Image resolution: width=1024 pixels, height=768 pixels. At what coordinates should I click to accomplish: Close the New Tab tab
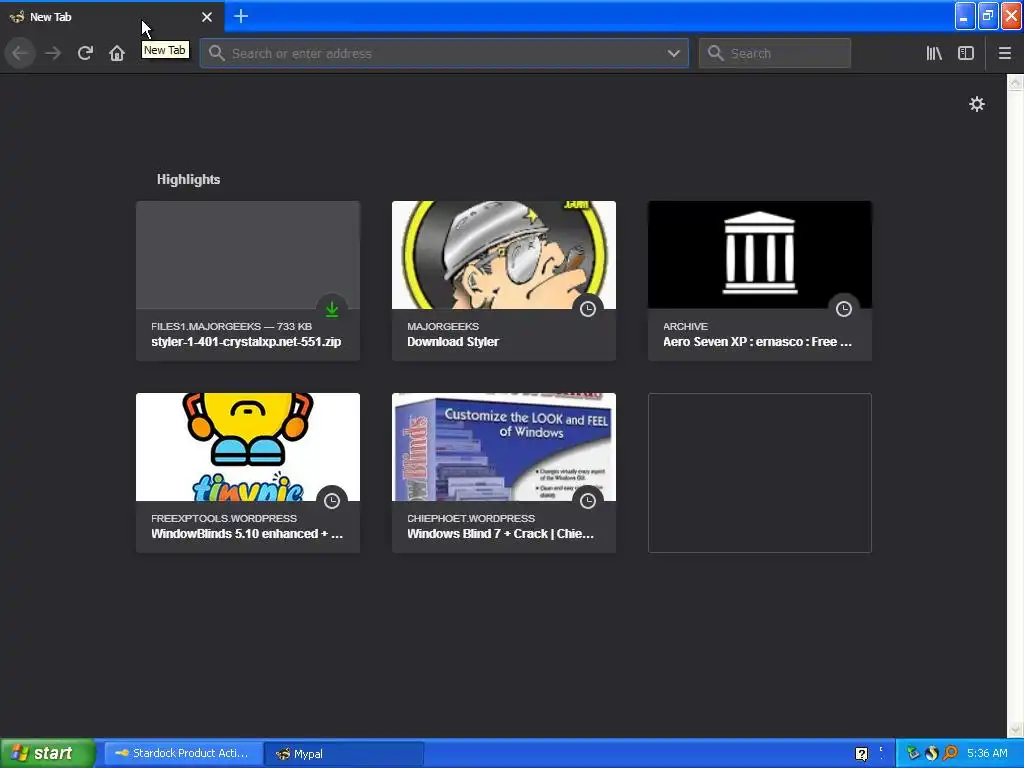click(207, 17)
